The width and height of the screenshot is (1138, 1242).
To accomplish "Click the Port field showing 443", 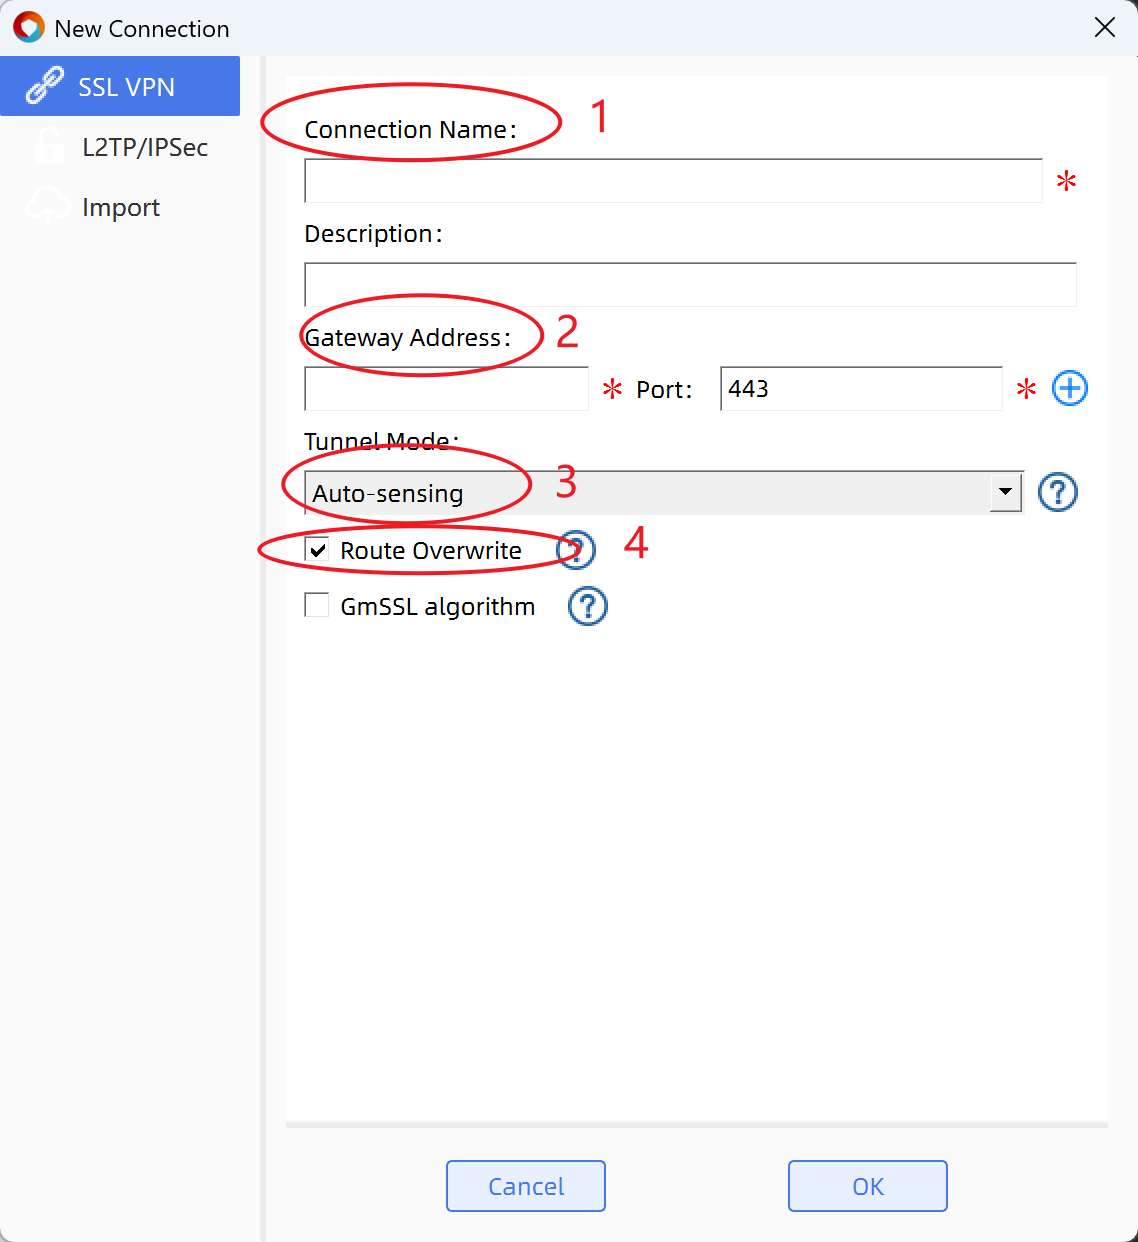I will [x=861, y=388].
